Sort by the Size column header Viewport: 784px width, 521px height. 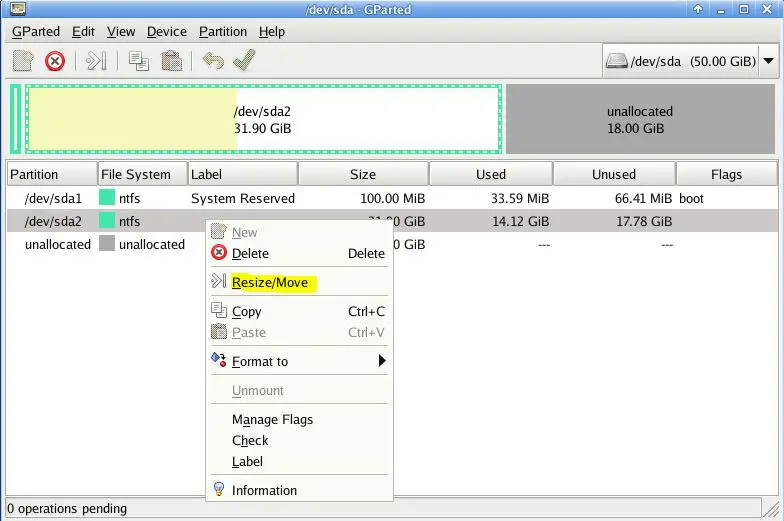364,174
